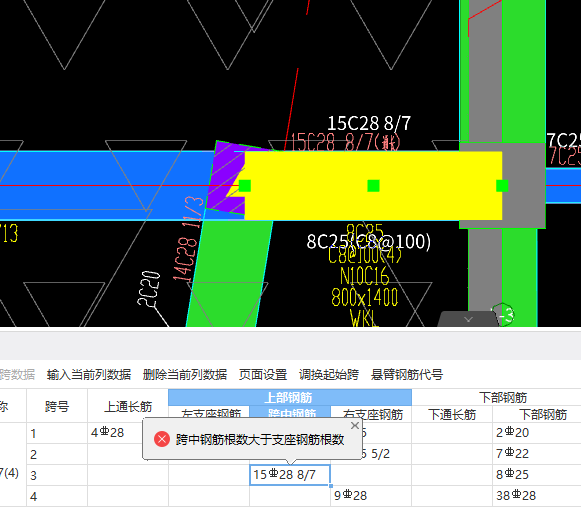Click 下通长筋 column header

[452, 414]
